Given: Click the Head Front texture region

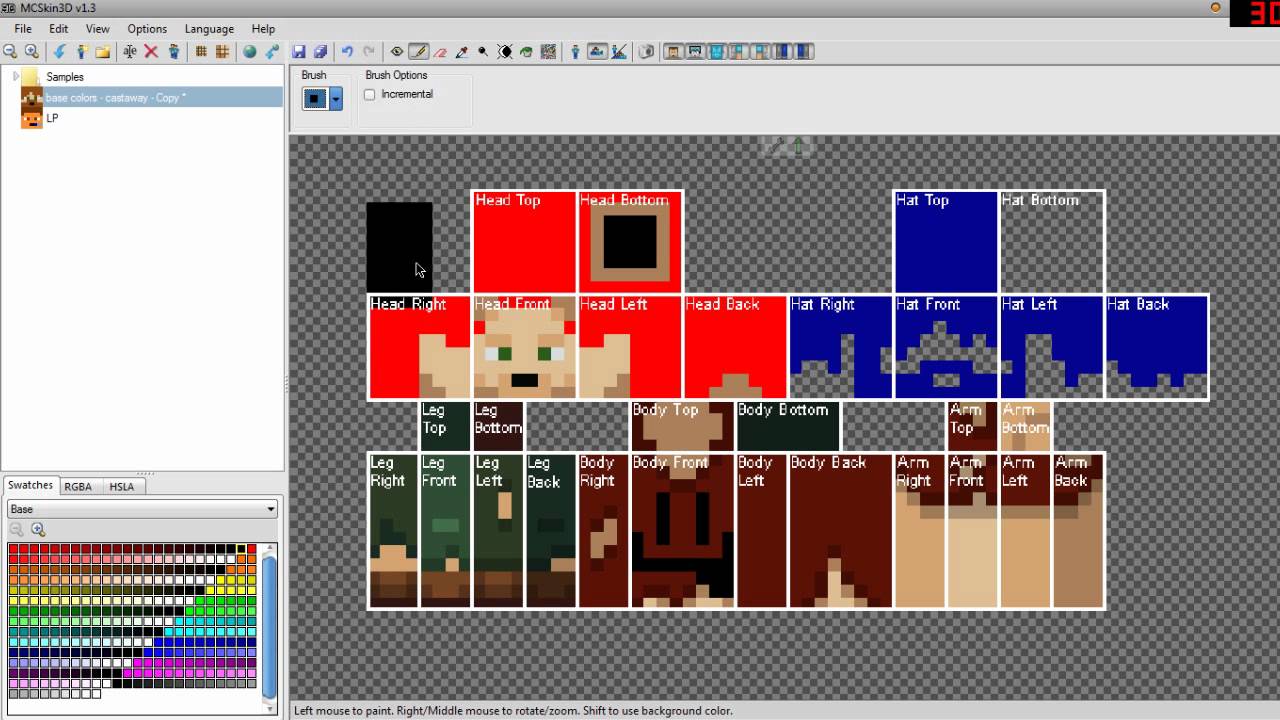Looking at the screenshot, I should [x=525, y=347].
